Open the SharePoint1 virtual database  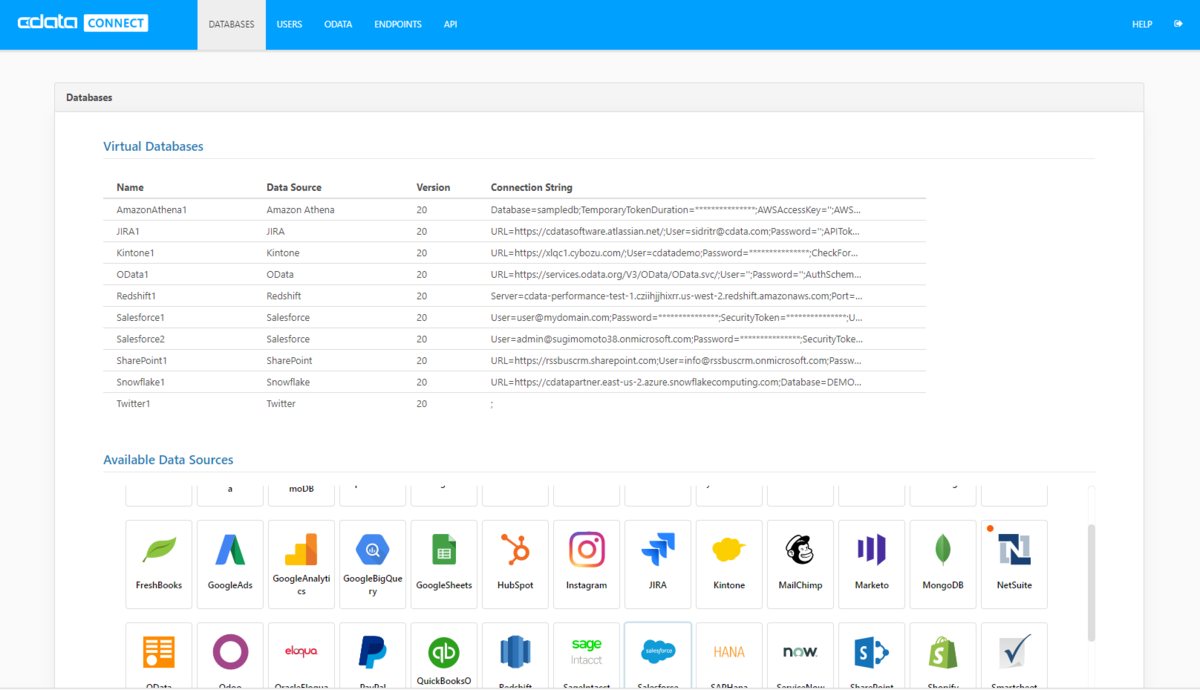point(514,360)
